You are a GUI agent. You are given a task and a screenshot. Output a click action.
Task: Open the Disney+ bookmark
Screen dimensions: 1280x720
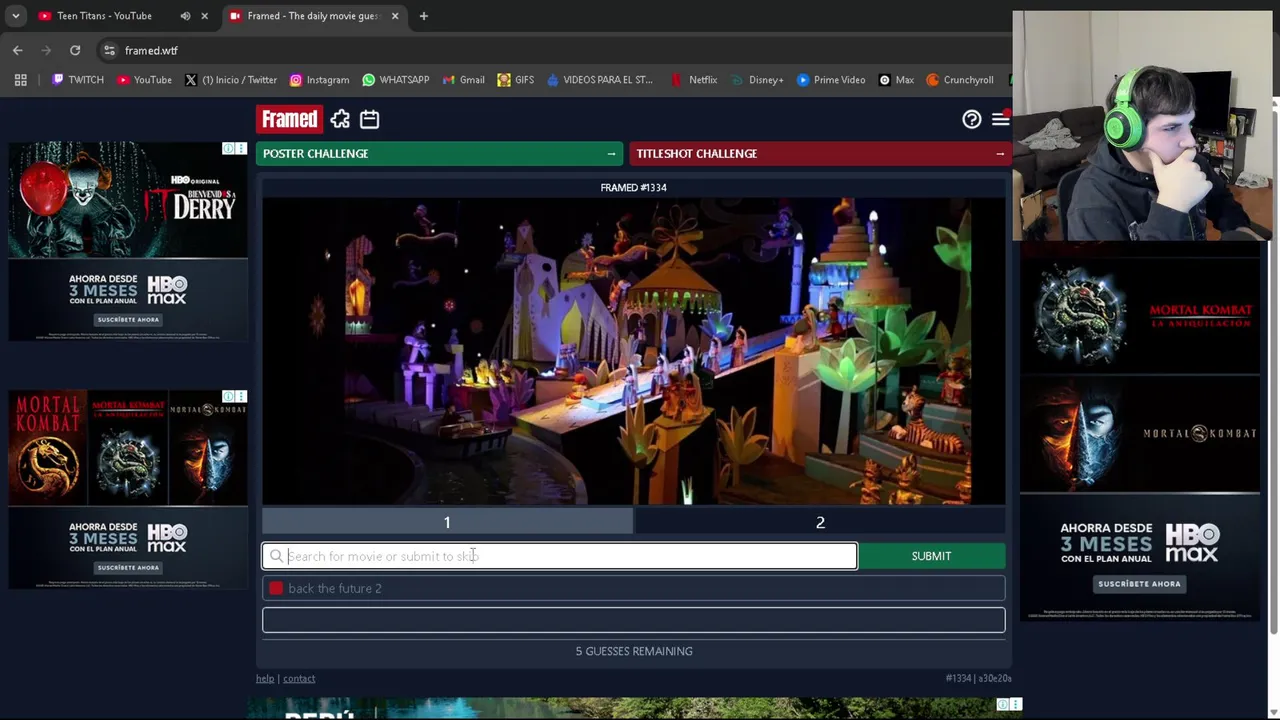[x=757, y=80]
